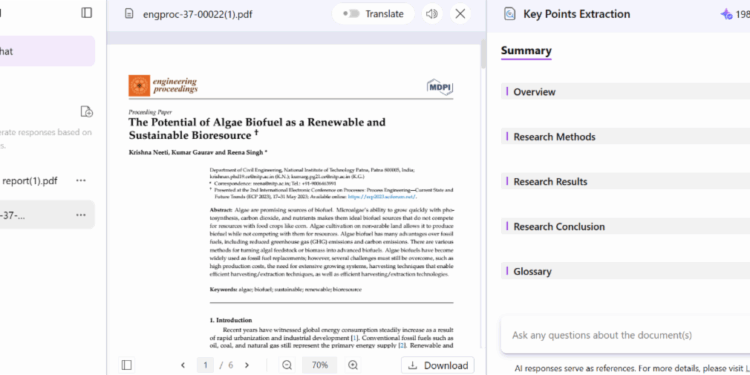Toggle the PDF thumbnail sidebar icon

pyautogui.click(x=127, y=365)
